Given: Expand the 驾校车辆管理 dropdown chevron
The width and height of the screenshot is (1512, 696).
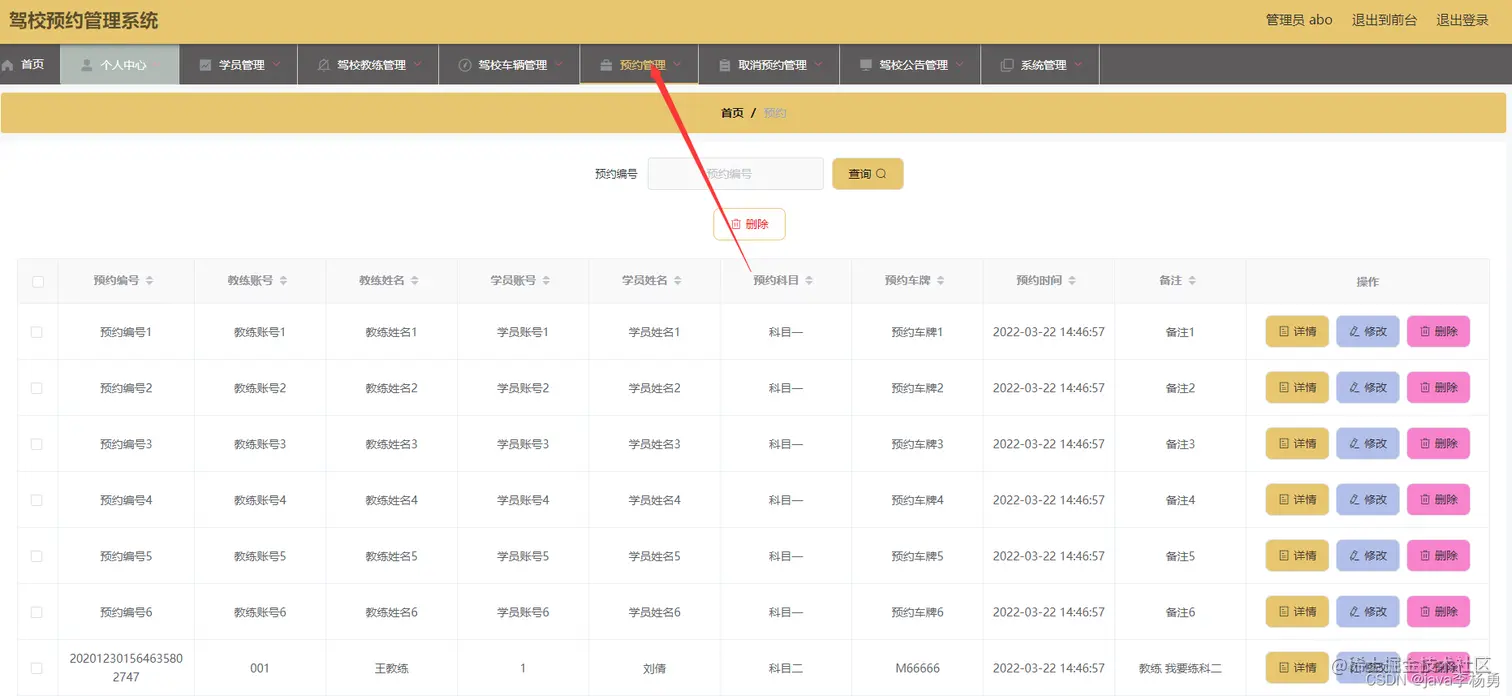Looking at the screenshot, I should pos(558,65).
